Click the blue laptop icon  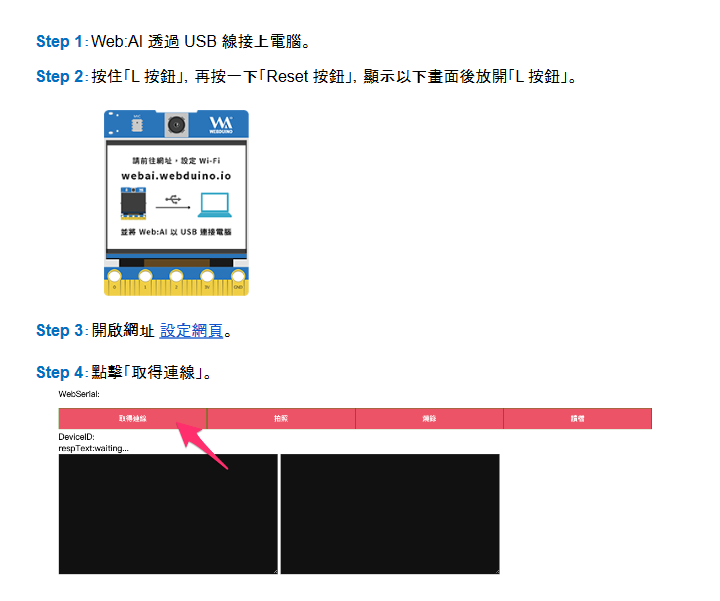click(x=215, y=205)
